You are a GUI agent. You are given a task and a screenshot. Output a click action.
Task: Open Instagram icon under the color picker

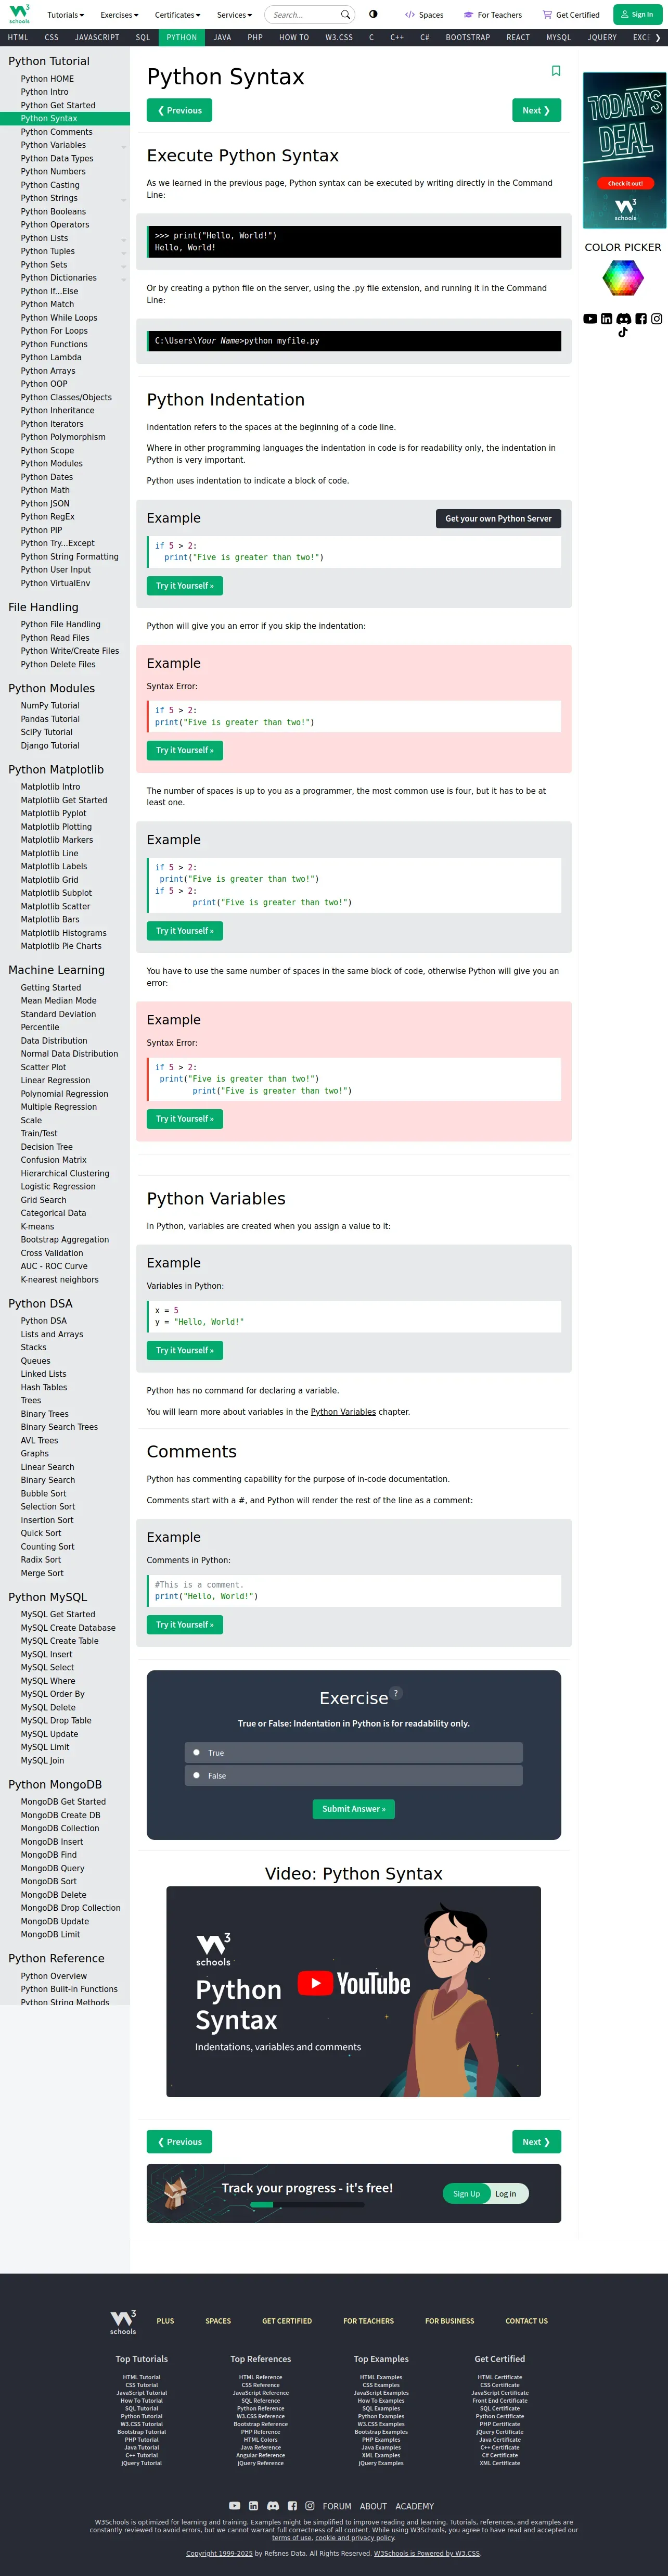pos(656,319)
